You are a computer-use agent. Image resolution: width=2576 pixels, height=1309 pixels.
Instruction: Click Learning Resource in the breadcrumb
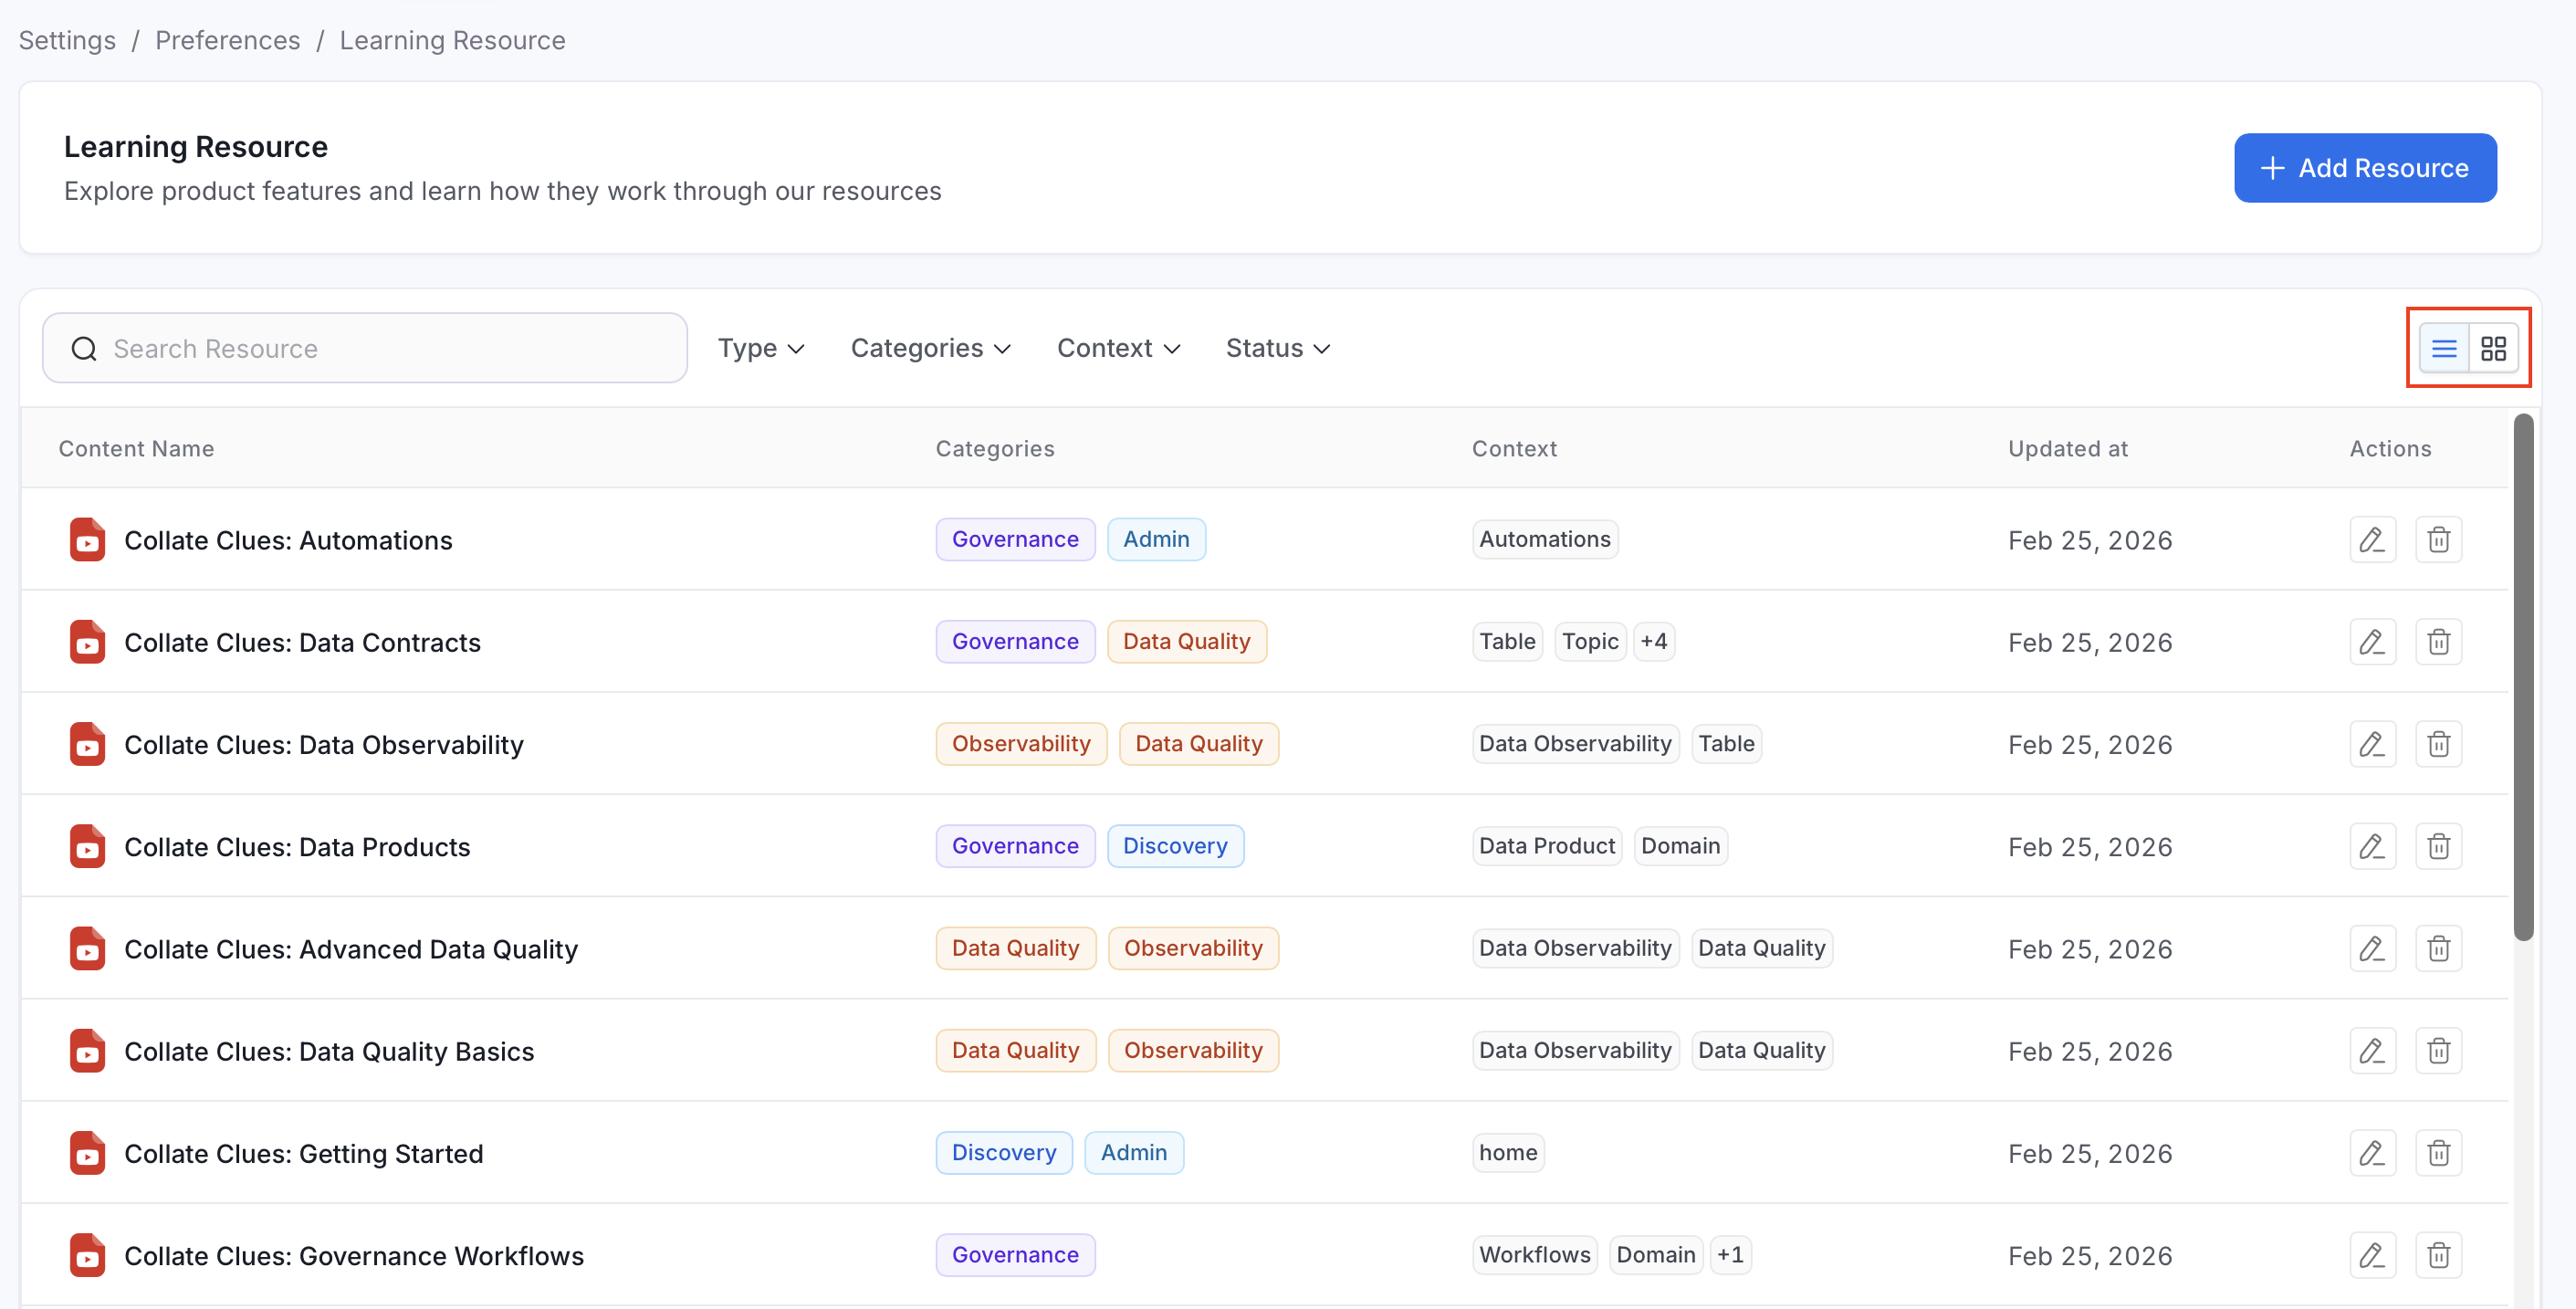coord(452,40)
